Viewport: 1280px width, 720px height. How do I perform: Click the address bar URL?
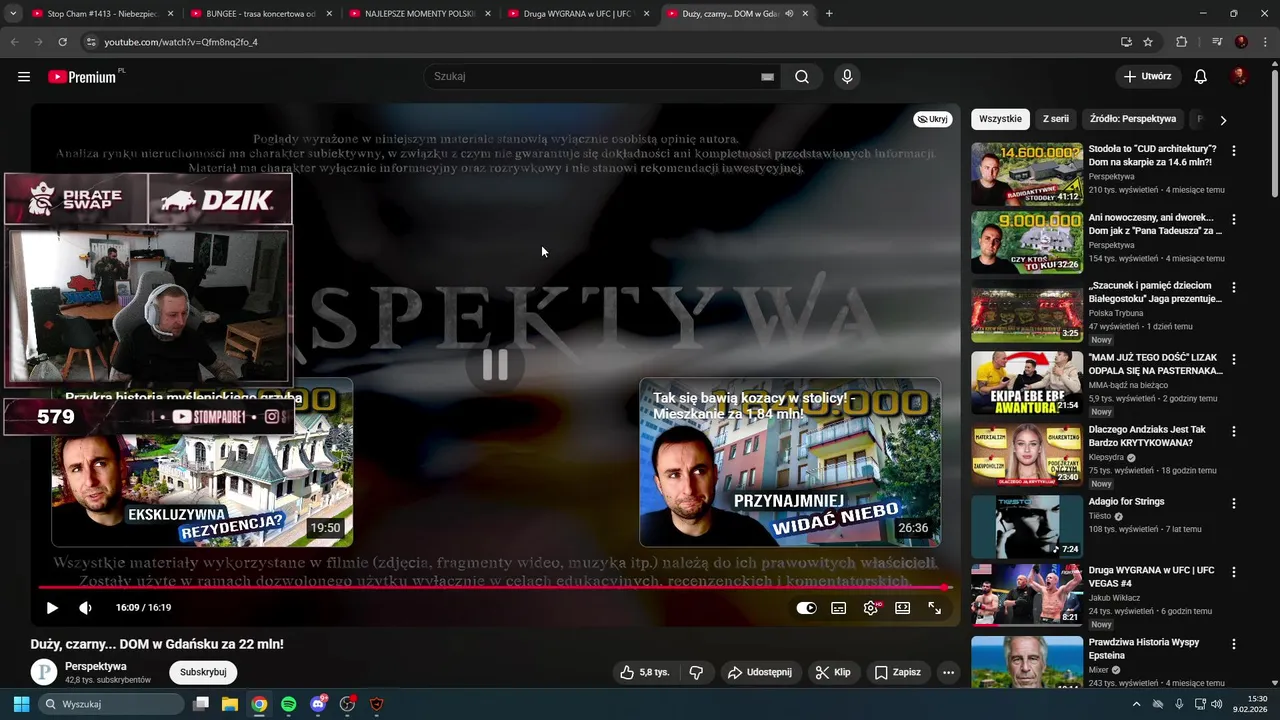181,42
